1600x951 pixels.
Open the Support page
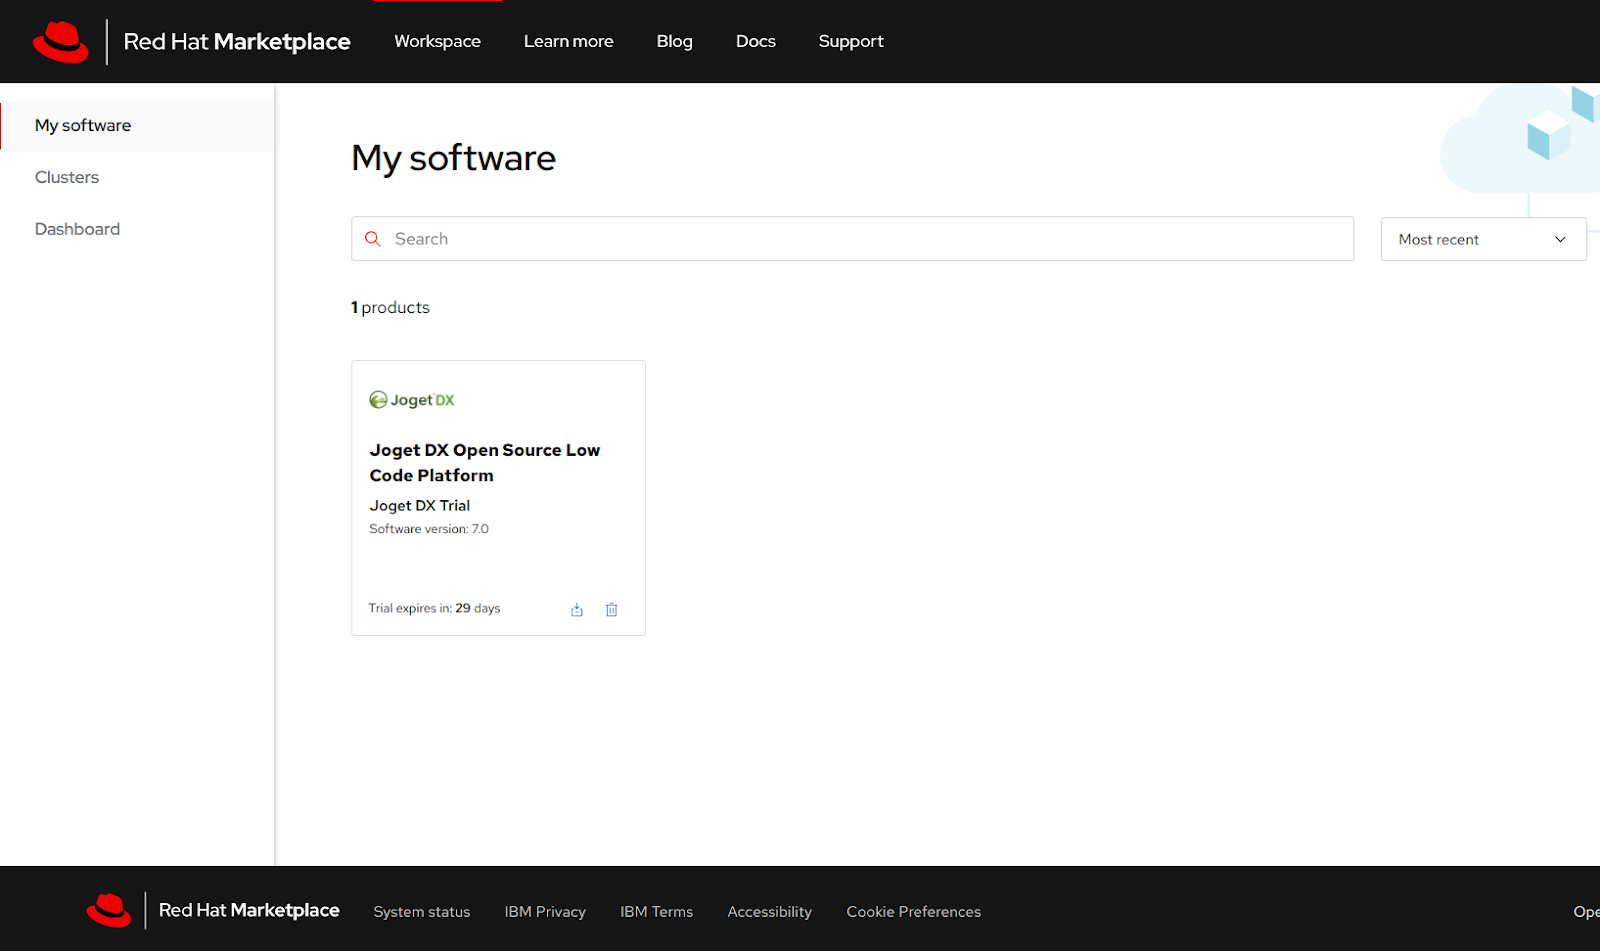click(851, 41)
